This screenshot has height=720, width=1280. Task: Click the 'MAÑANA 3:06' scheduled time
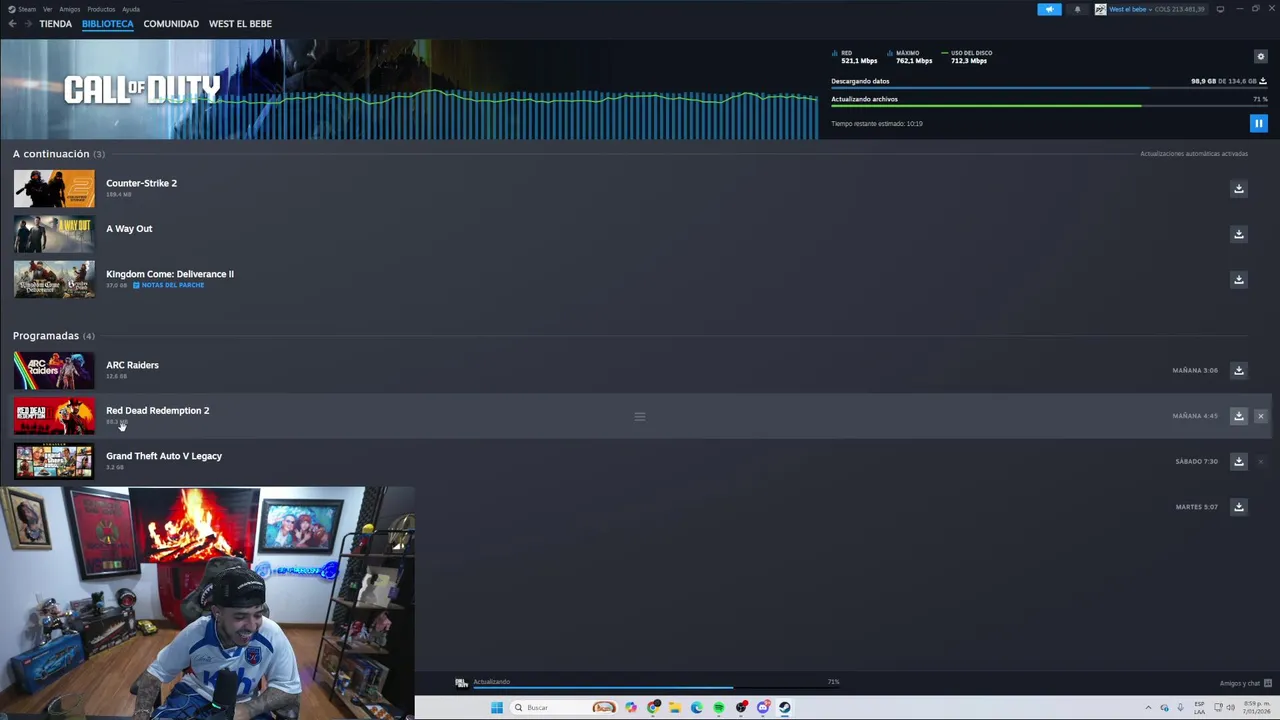pyautogui.click(x=1195, y=370)
